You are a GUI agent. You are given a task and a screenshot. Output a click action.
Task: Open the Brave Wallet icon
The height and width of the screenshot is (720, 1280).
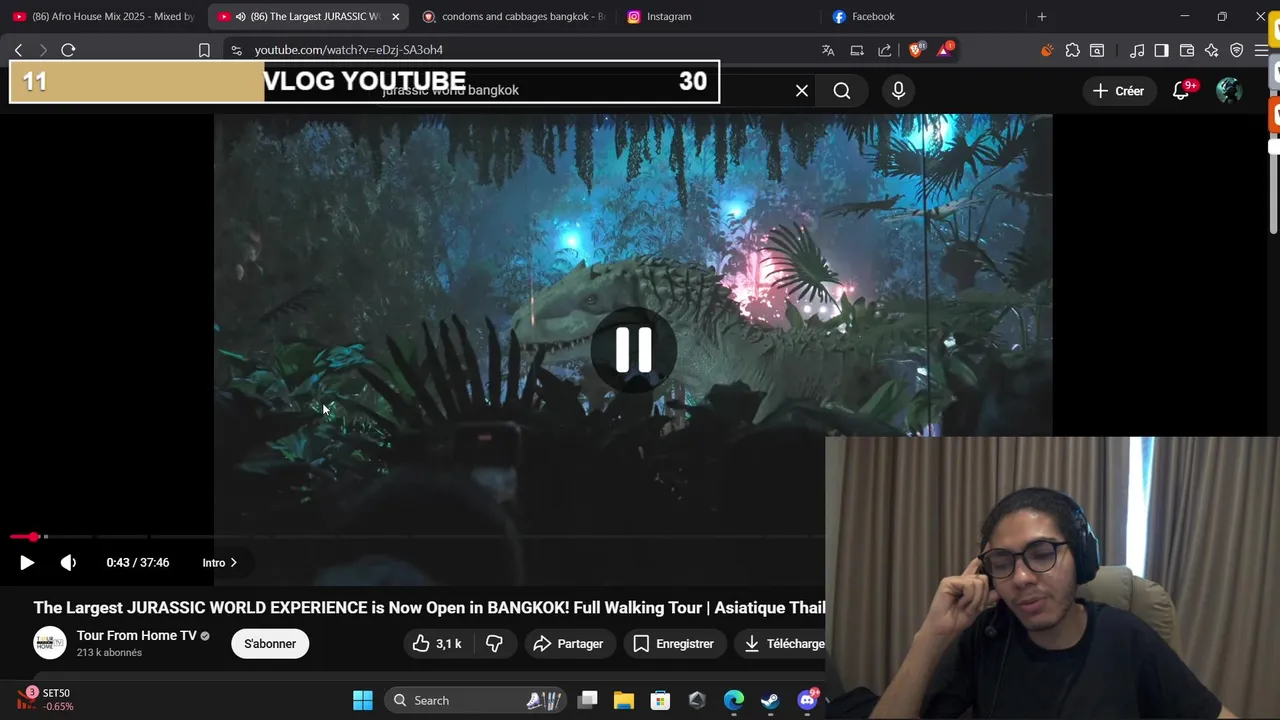(x=1187, y=50)
